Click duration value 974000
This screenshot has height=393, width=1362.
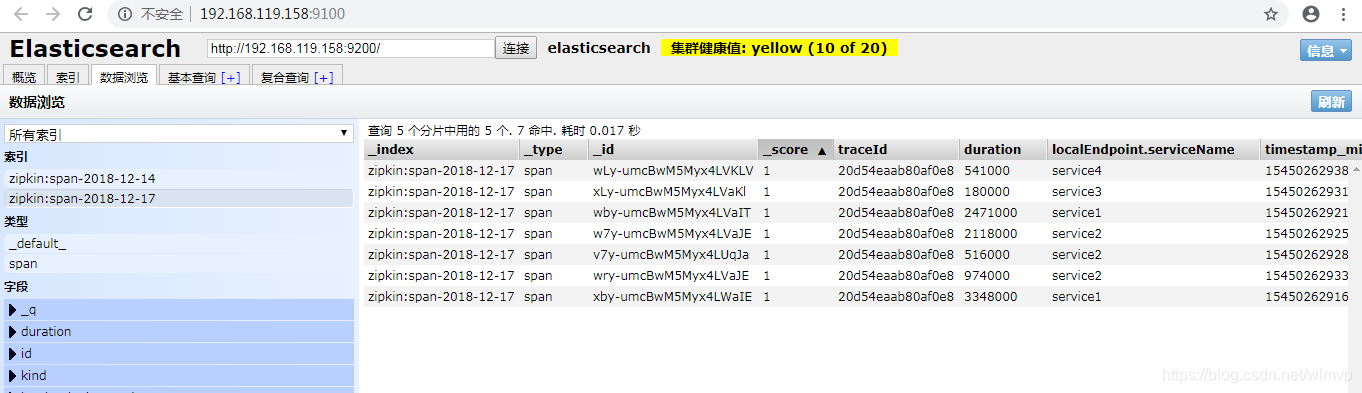pyautogui.click(x=986, y=276)
